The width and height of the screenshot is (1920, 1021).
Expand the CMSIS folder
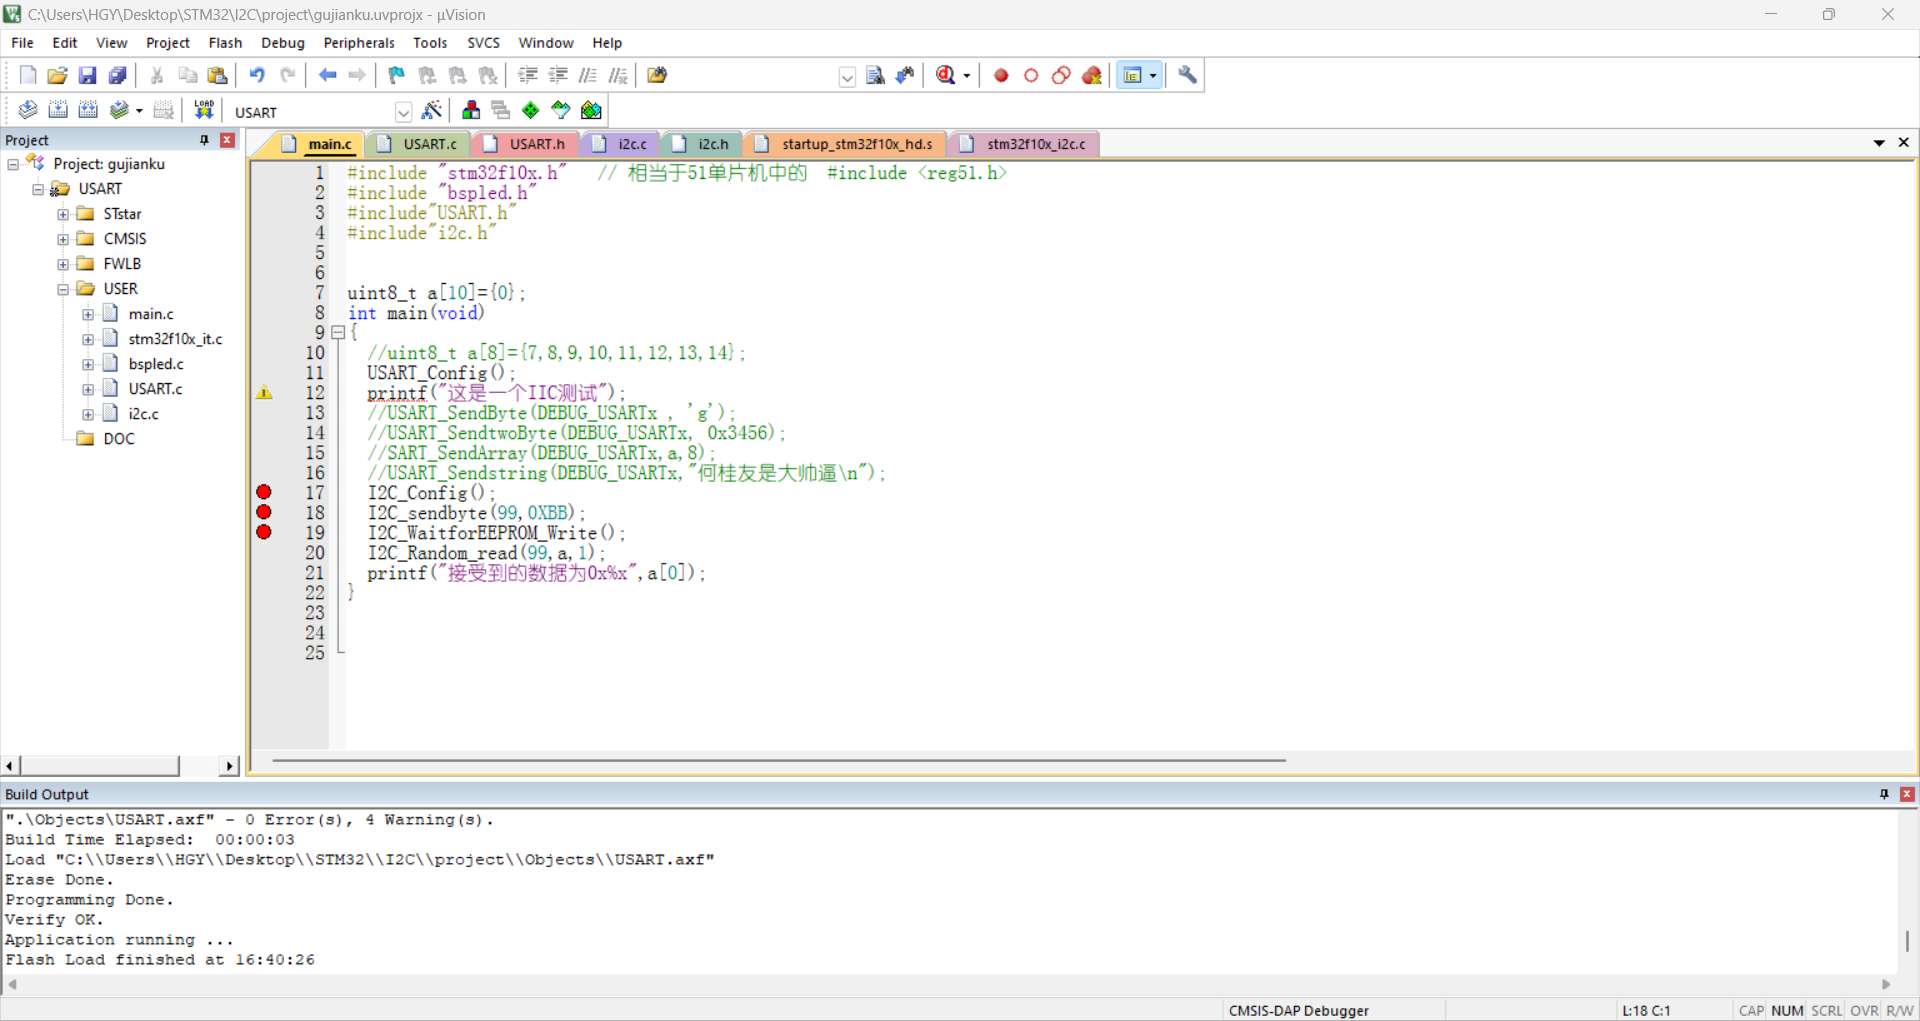63,239
